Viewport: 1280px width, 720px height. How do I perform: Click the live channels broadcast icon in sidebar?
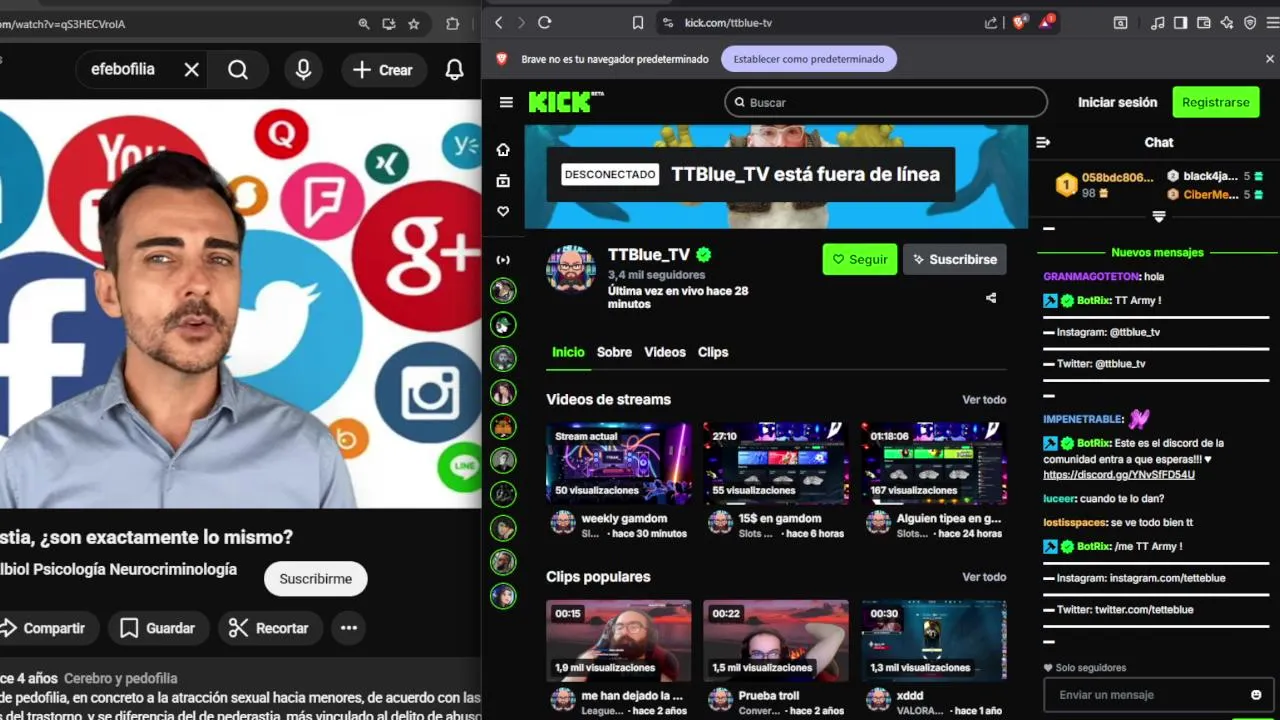503,260
